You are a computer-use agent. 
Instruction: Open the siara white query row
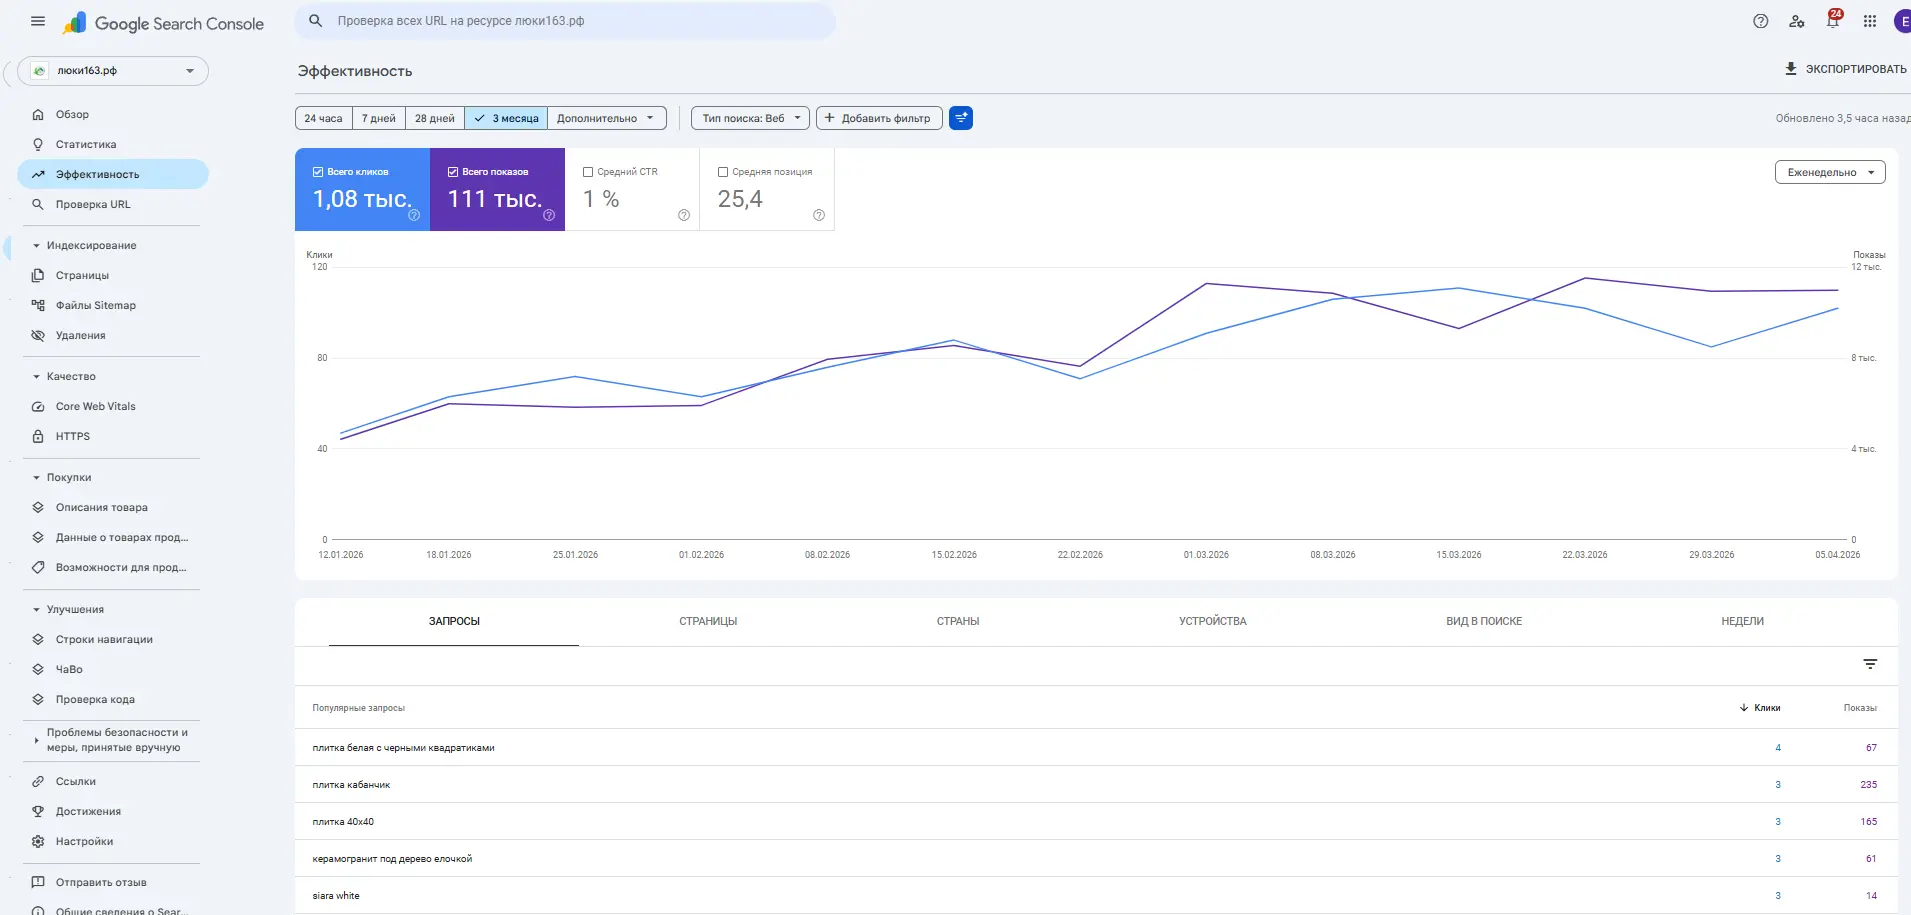1096,896
